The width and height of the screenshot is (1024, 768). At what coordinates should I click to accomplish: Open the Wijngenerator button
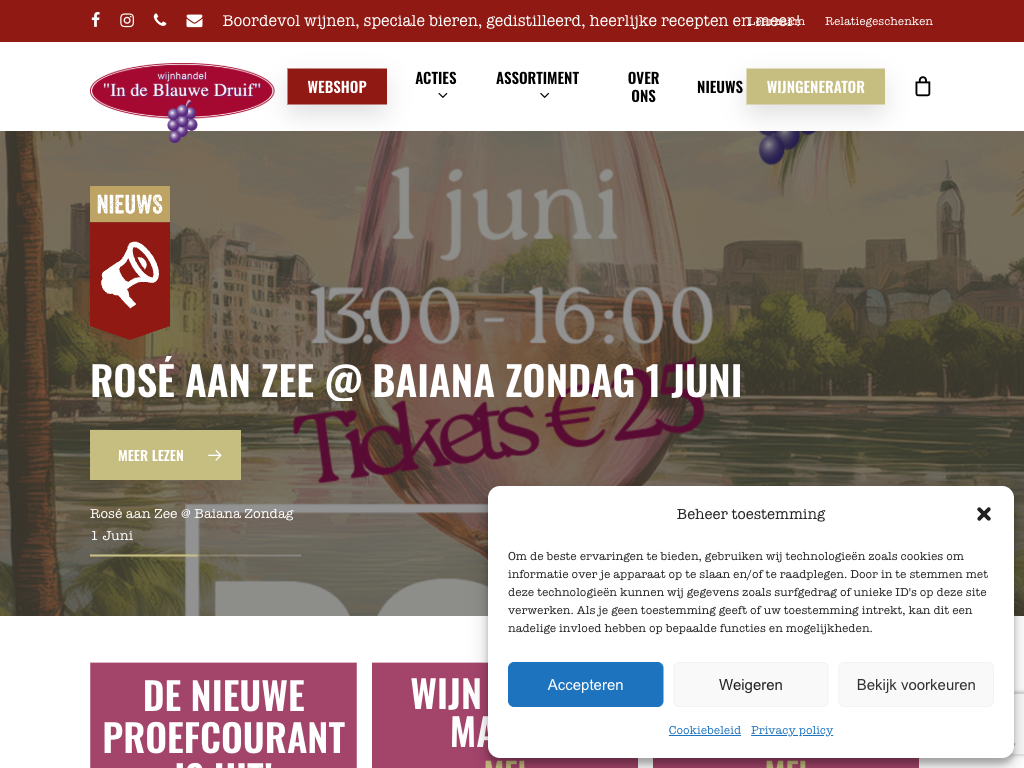click(x=816, y=86)
